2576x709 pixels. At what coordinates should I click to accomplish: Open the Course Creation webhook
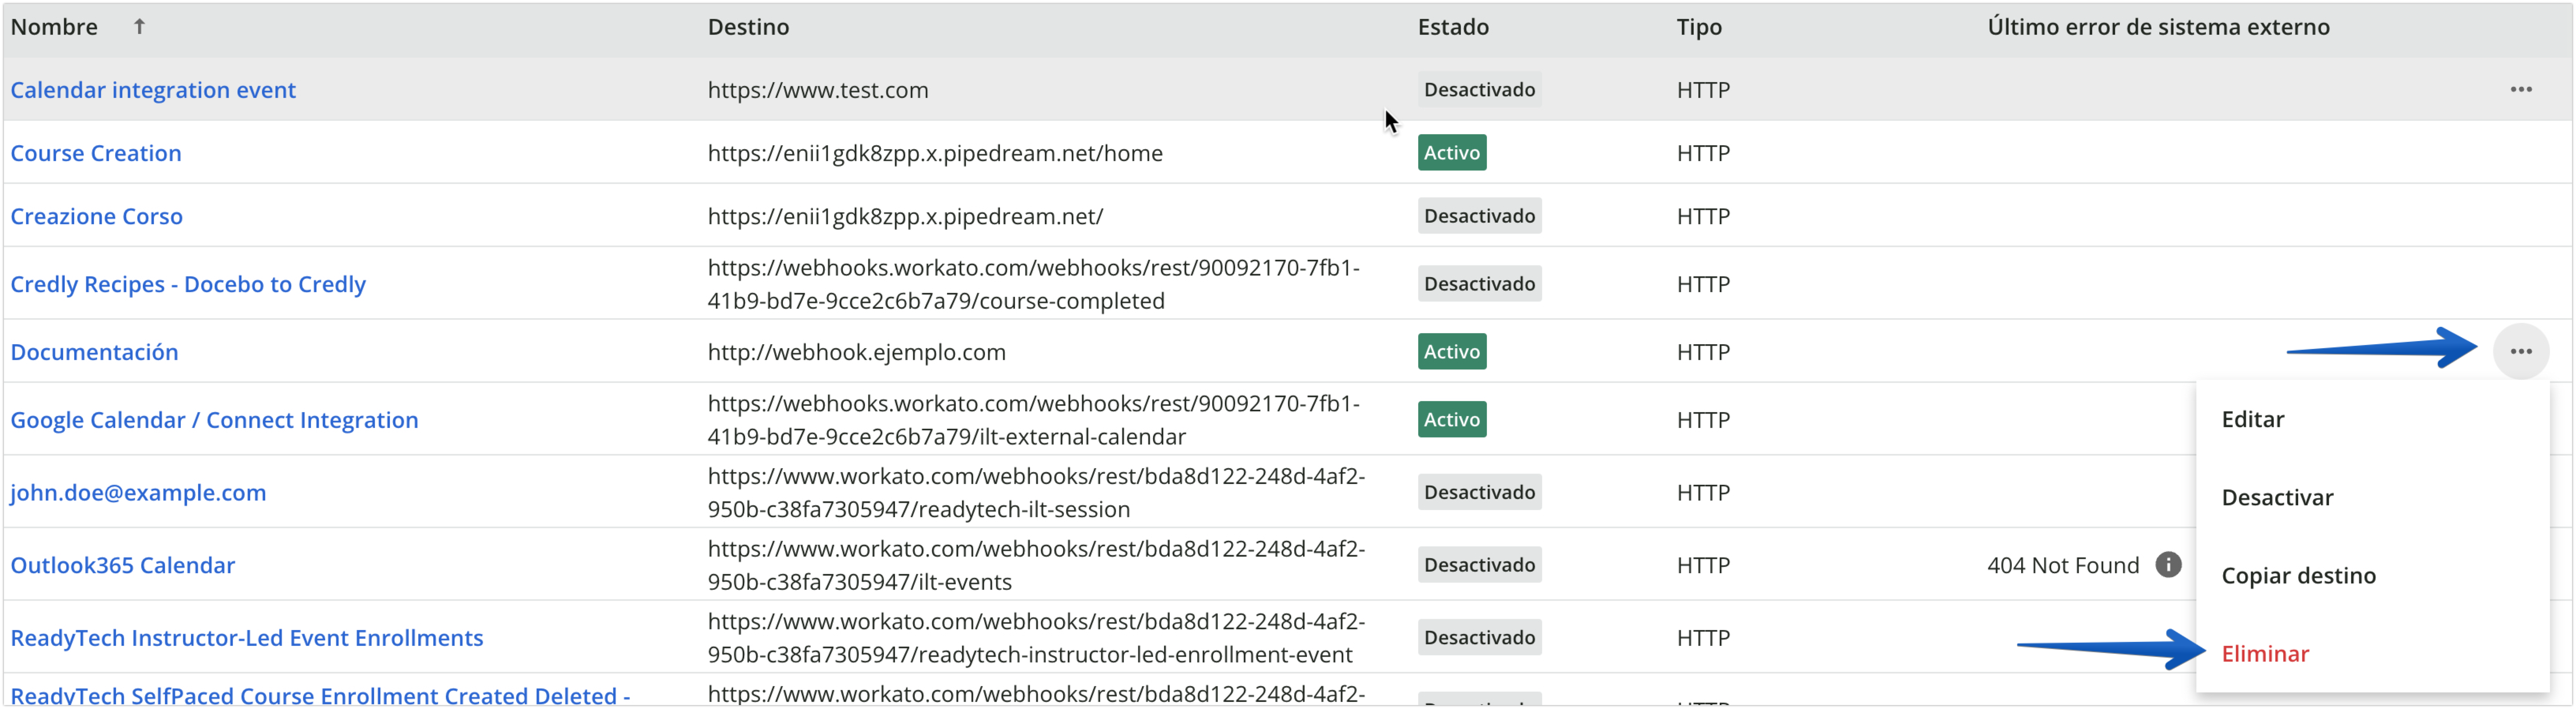(96, 153)
